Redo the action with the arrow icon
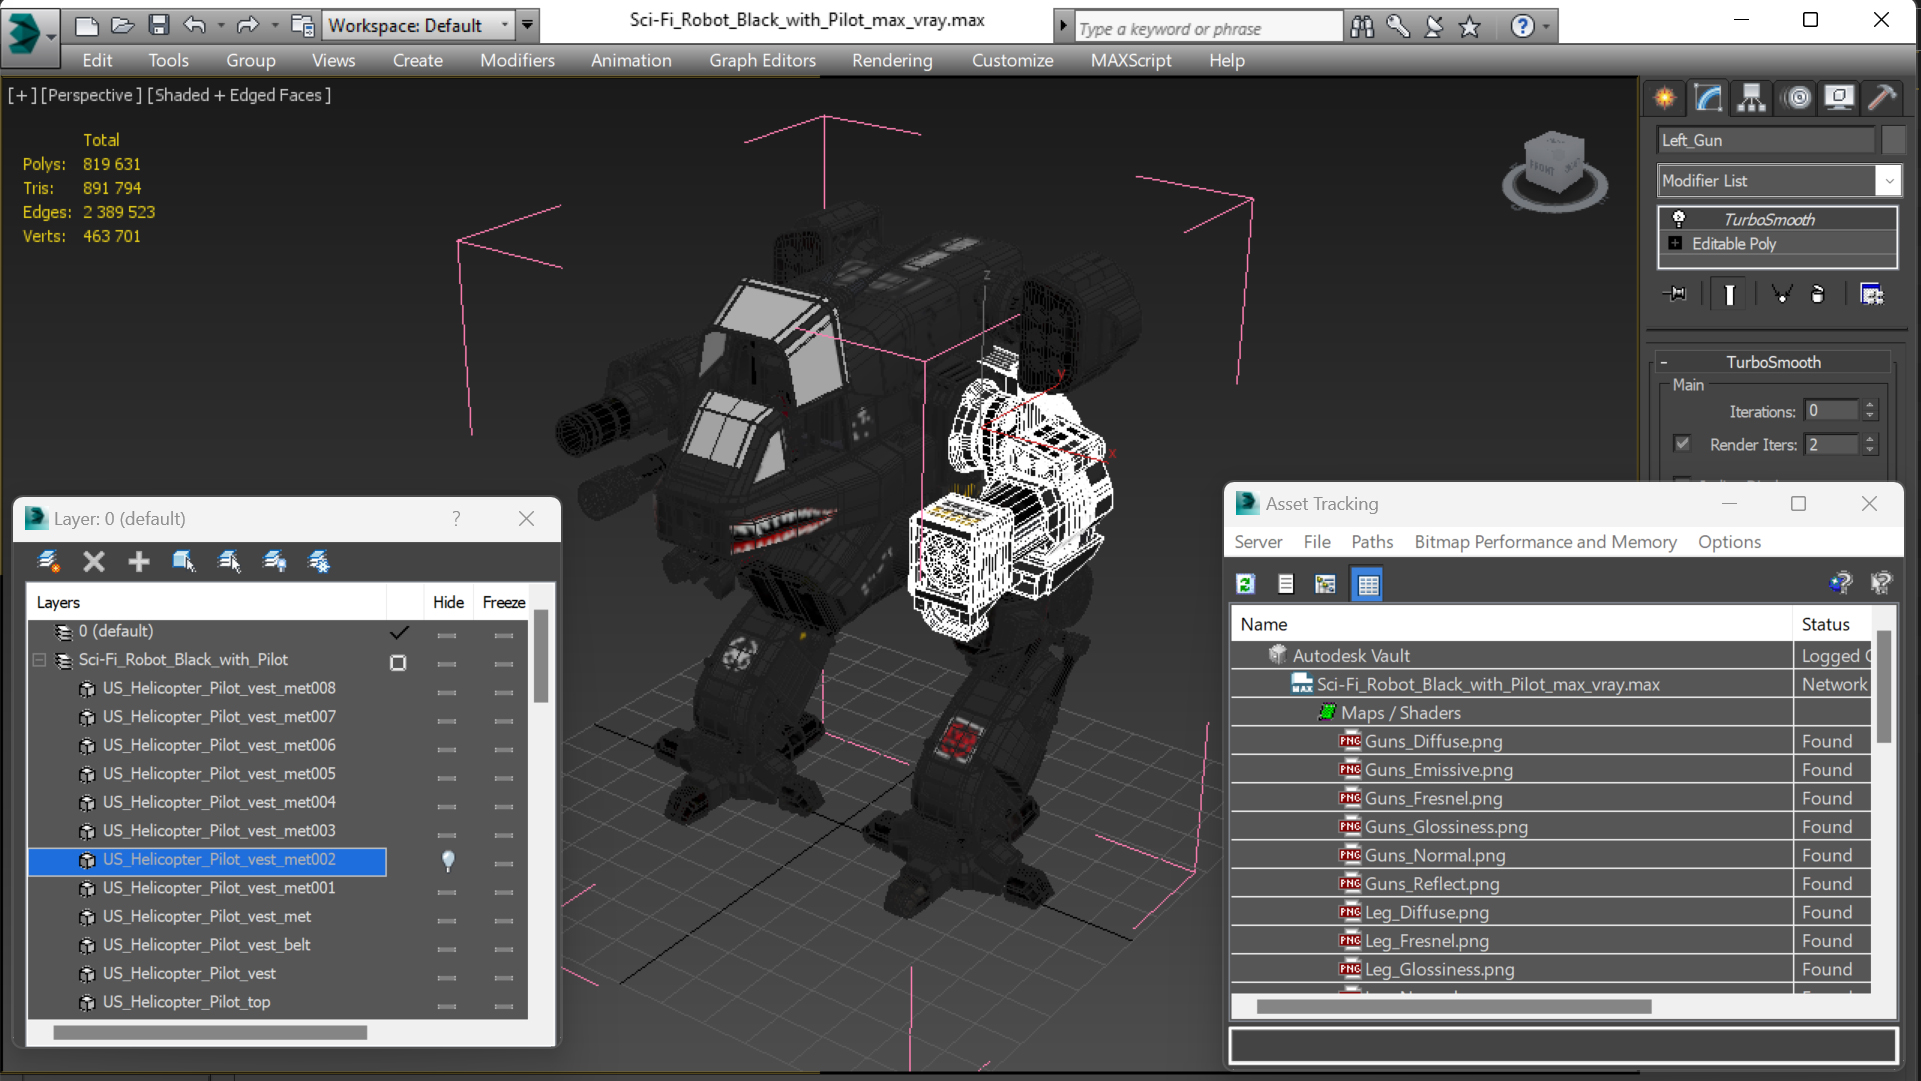 click(247, 25)
